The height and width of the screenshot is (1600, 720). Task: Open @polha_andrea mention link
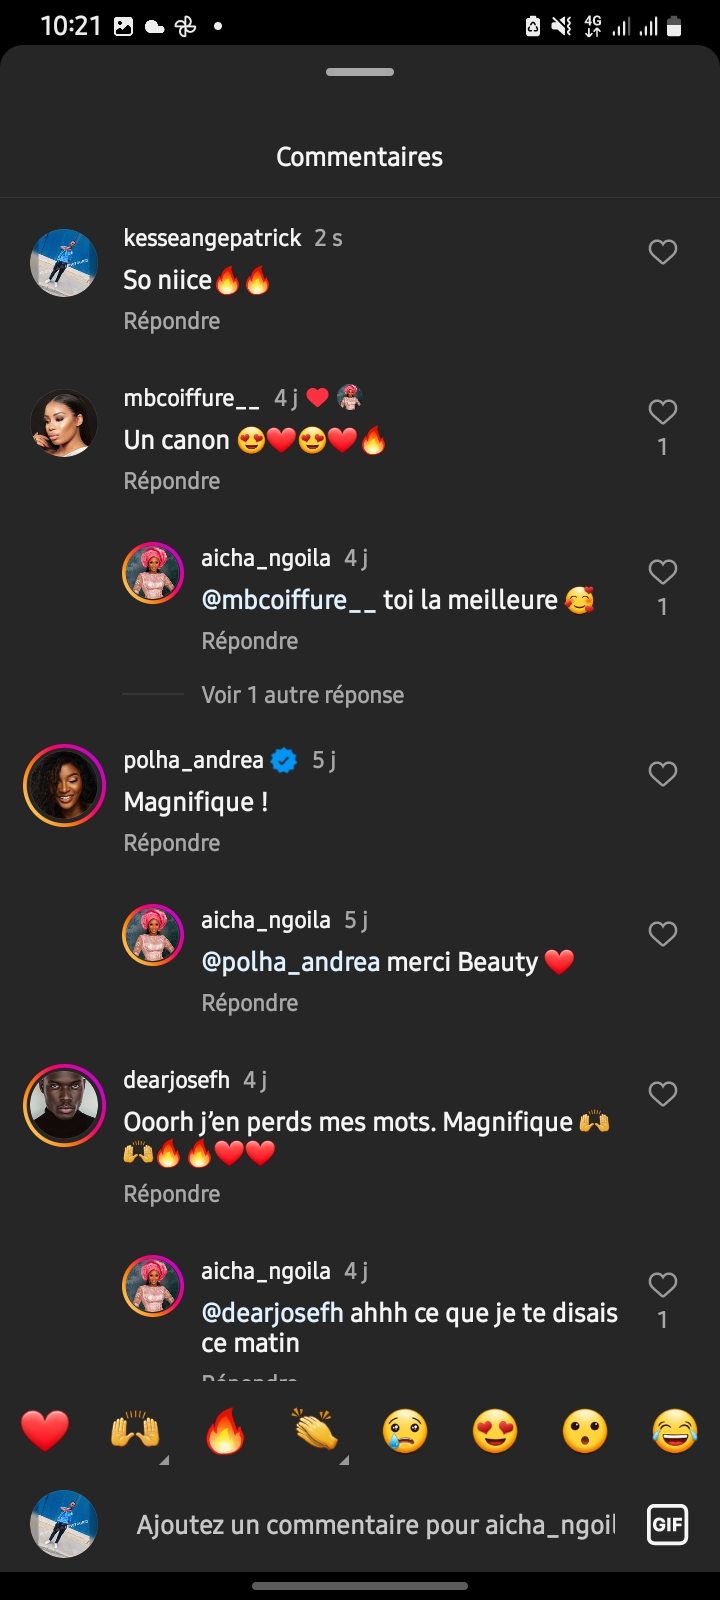pos(291,962)
